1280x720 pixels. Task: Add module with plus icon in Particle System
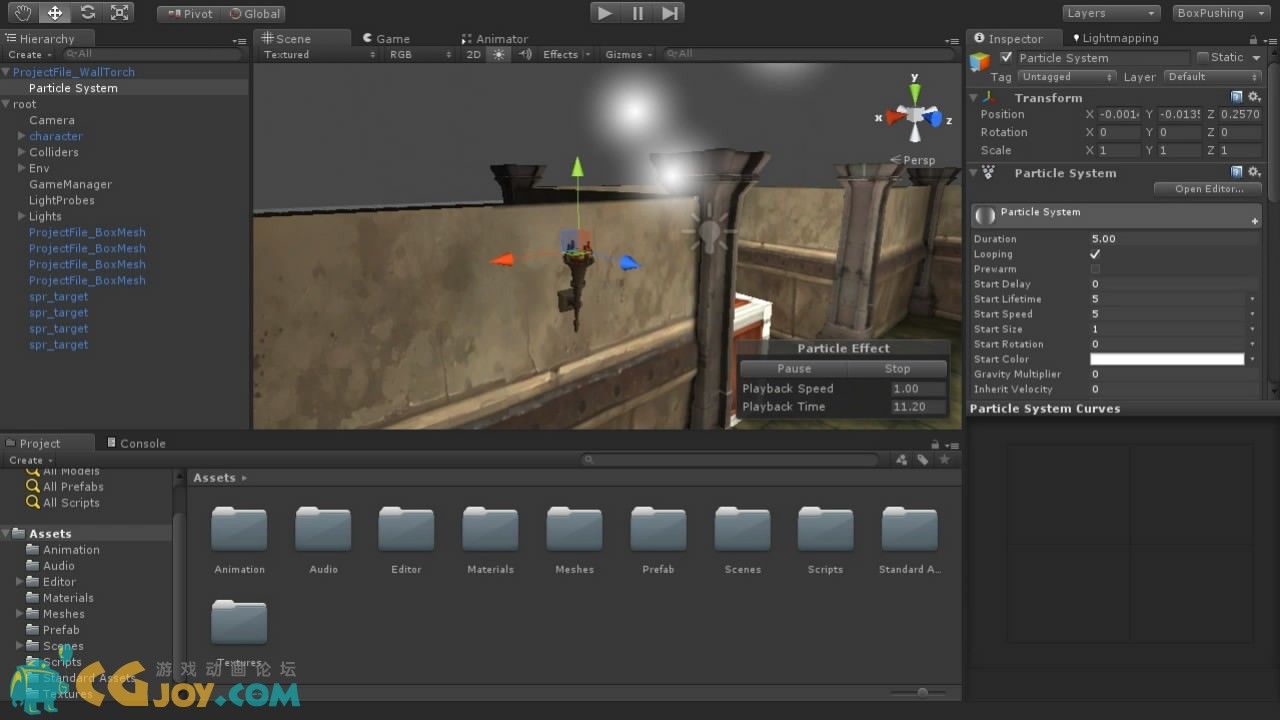point(1254,221)
